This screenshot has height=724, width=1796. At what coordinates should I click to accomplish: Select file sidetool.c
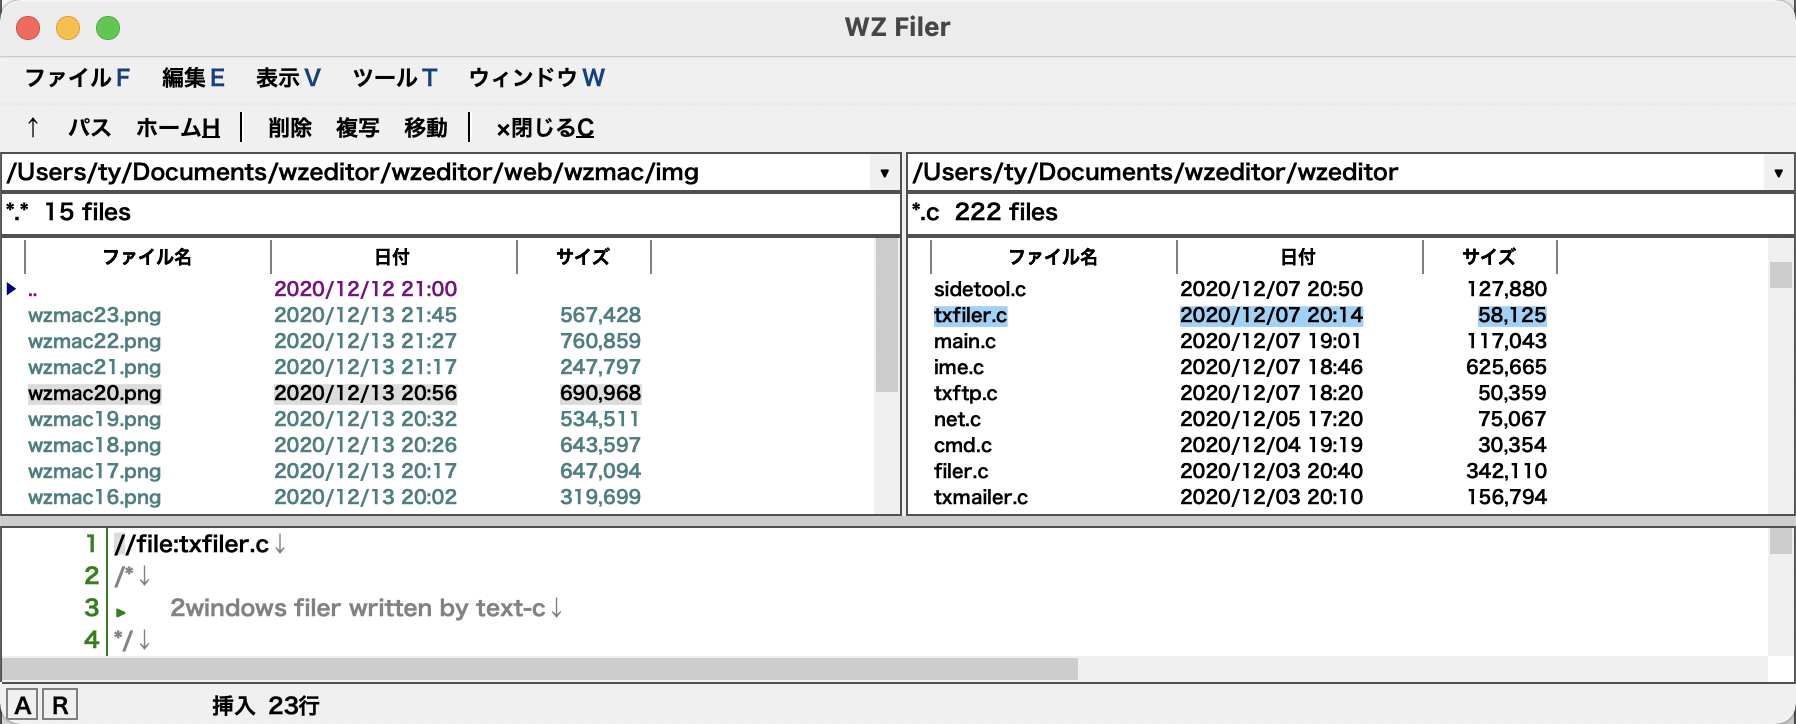click(980, 289)
